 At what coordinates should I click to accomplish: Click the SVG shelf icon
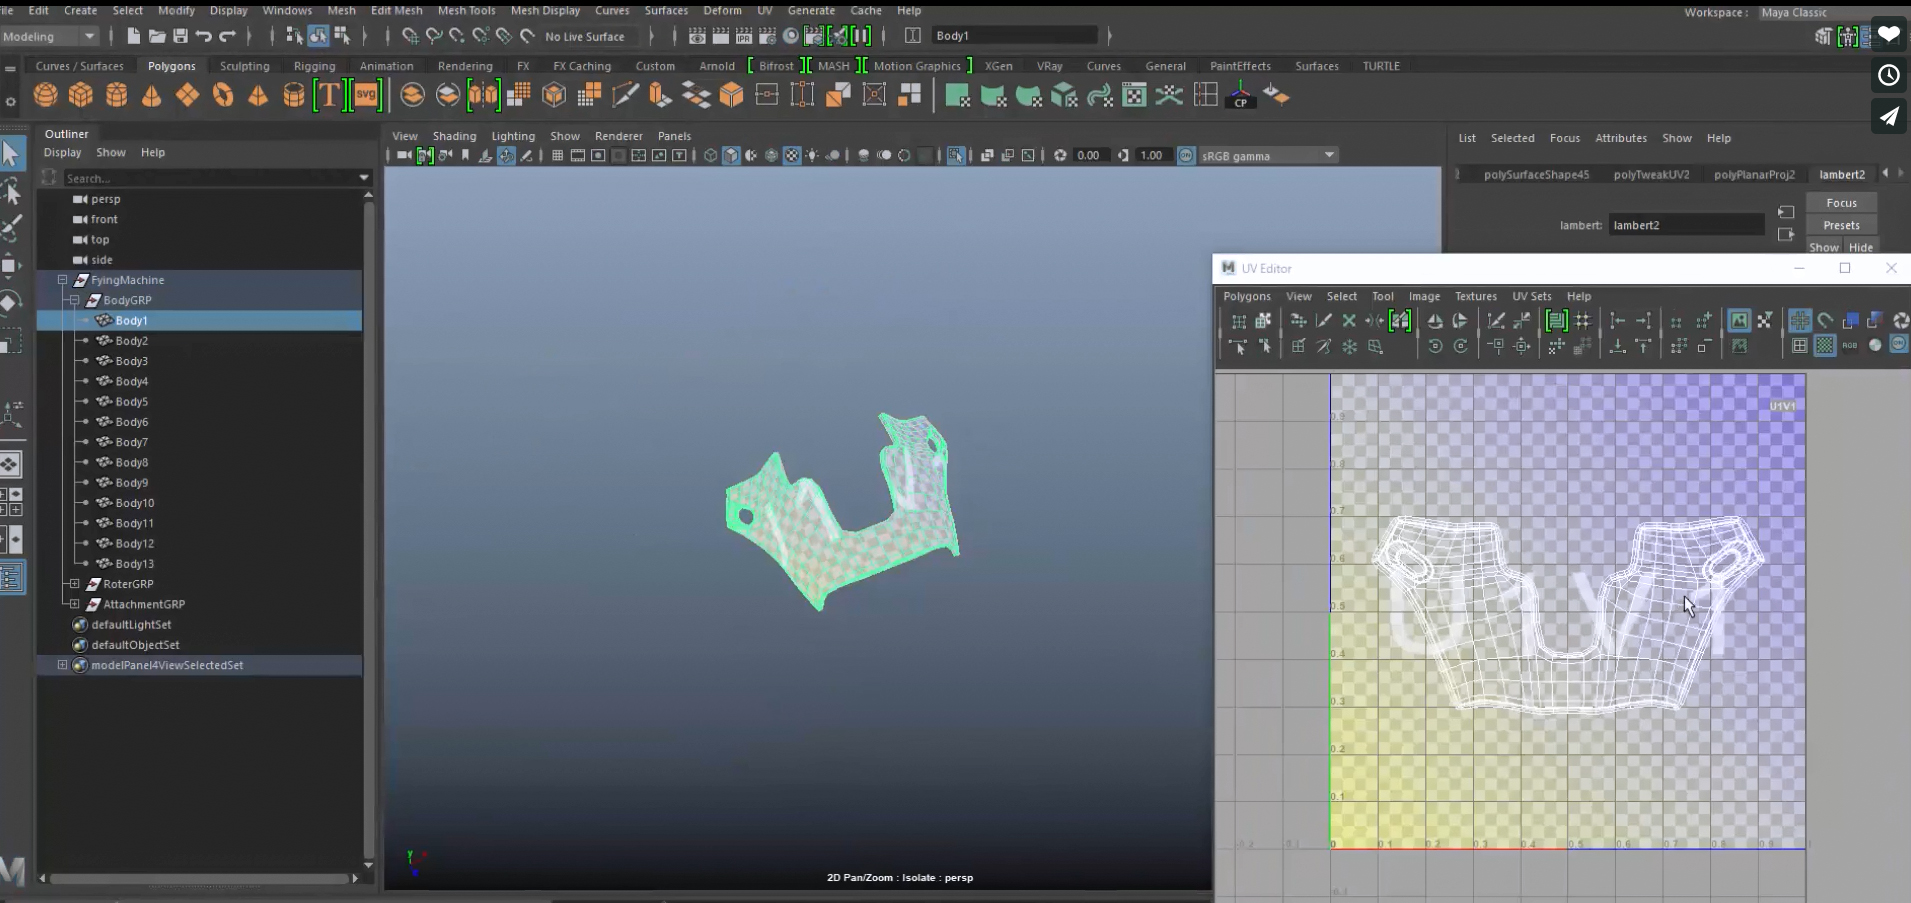[367, 95]
